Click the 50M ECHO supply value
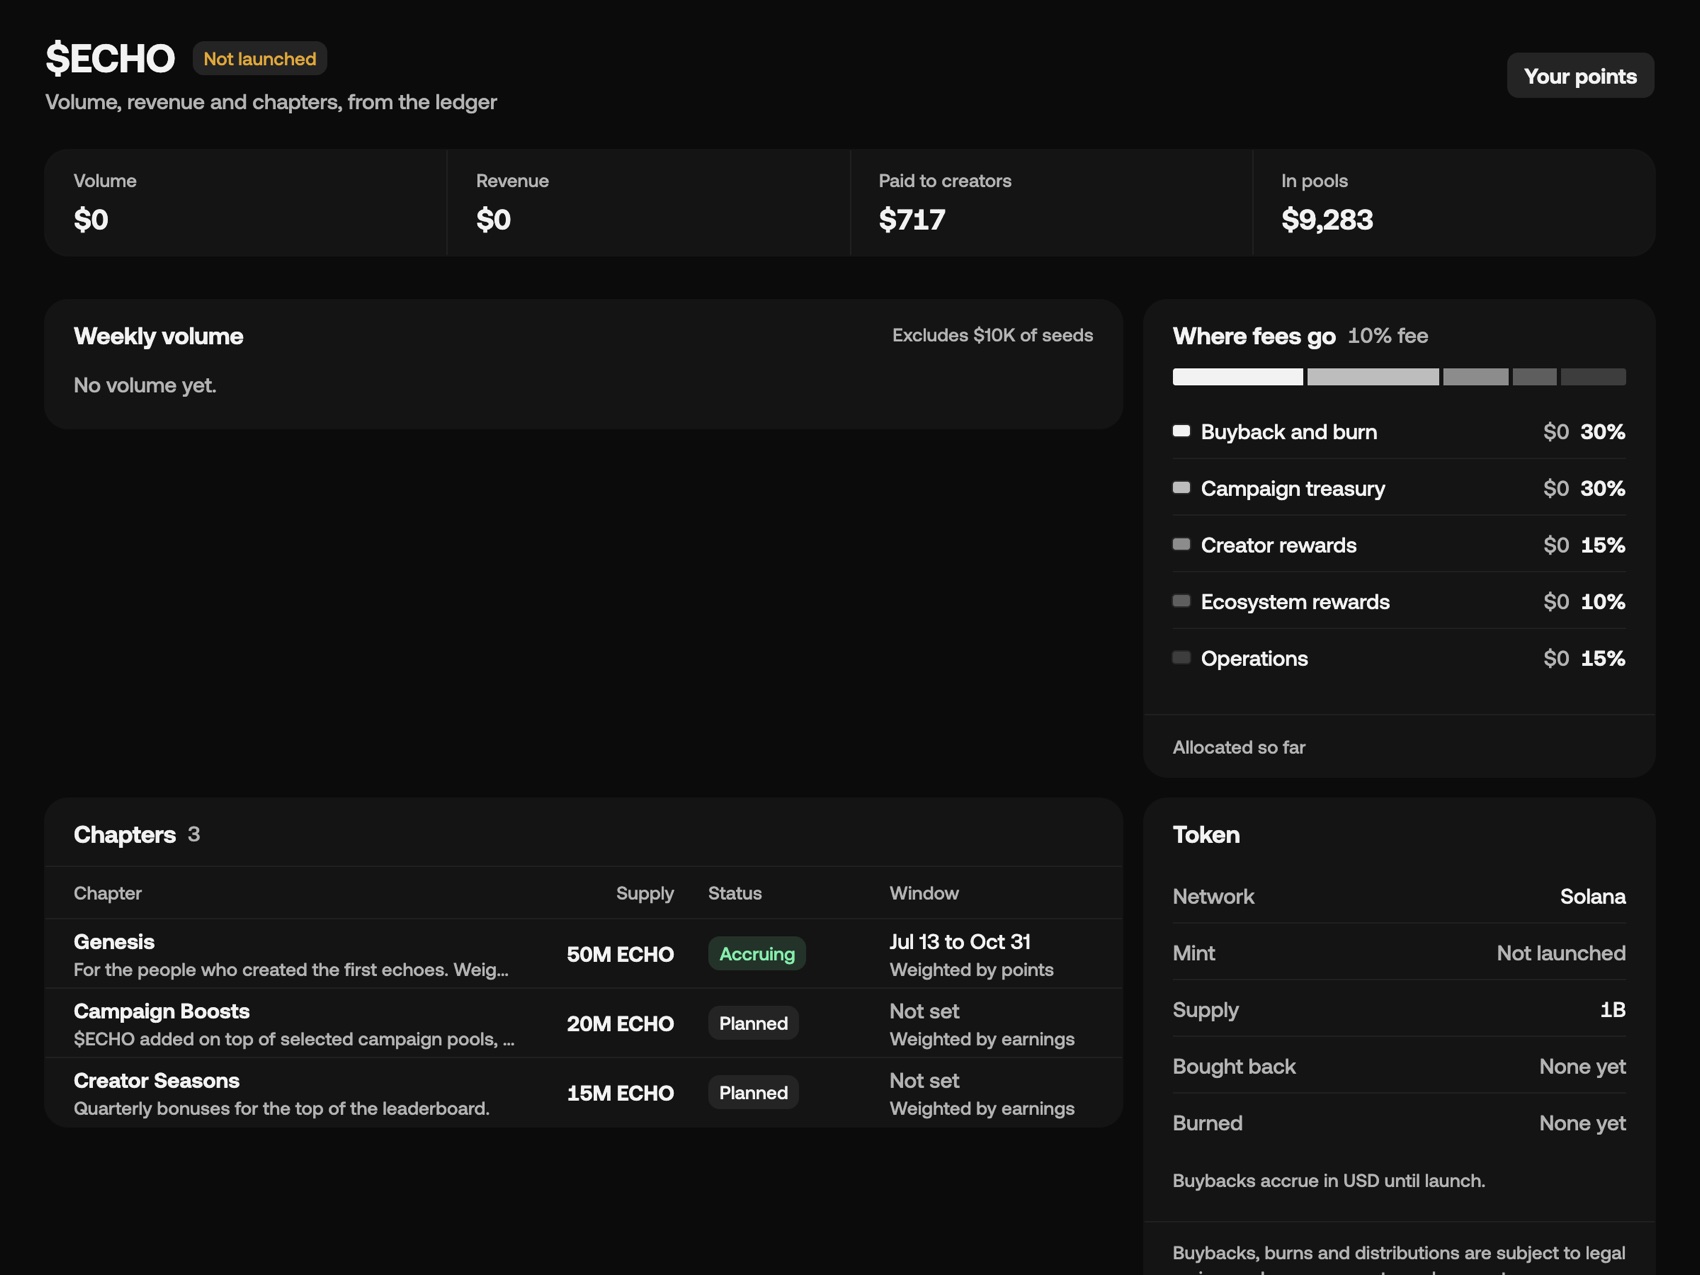1700x1275 pixels. pyautogui.click(x=620, y=954)
